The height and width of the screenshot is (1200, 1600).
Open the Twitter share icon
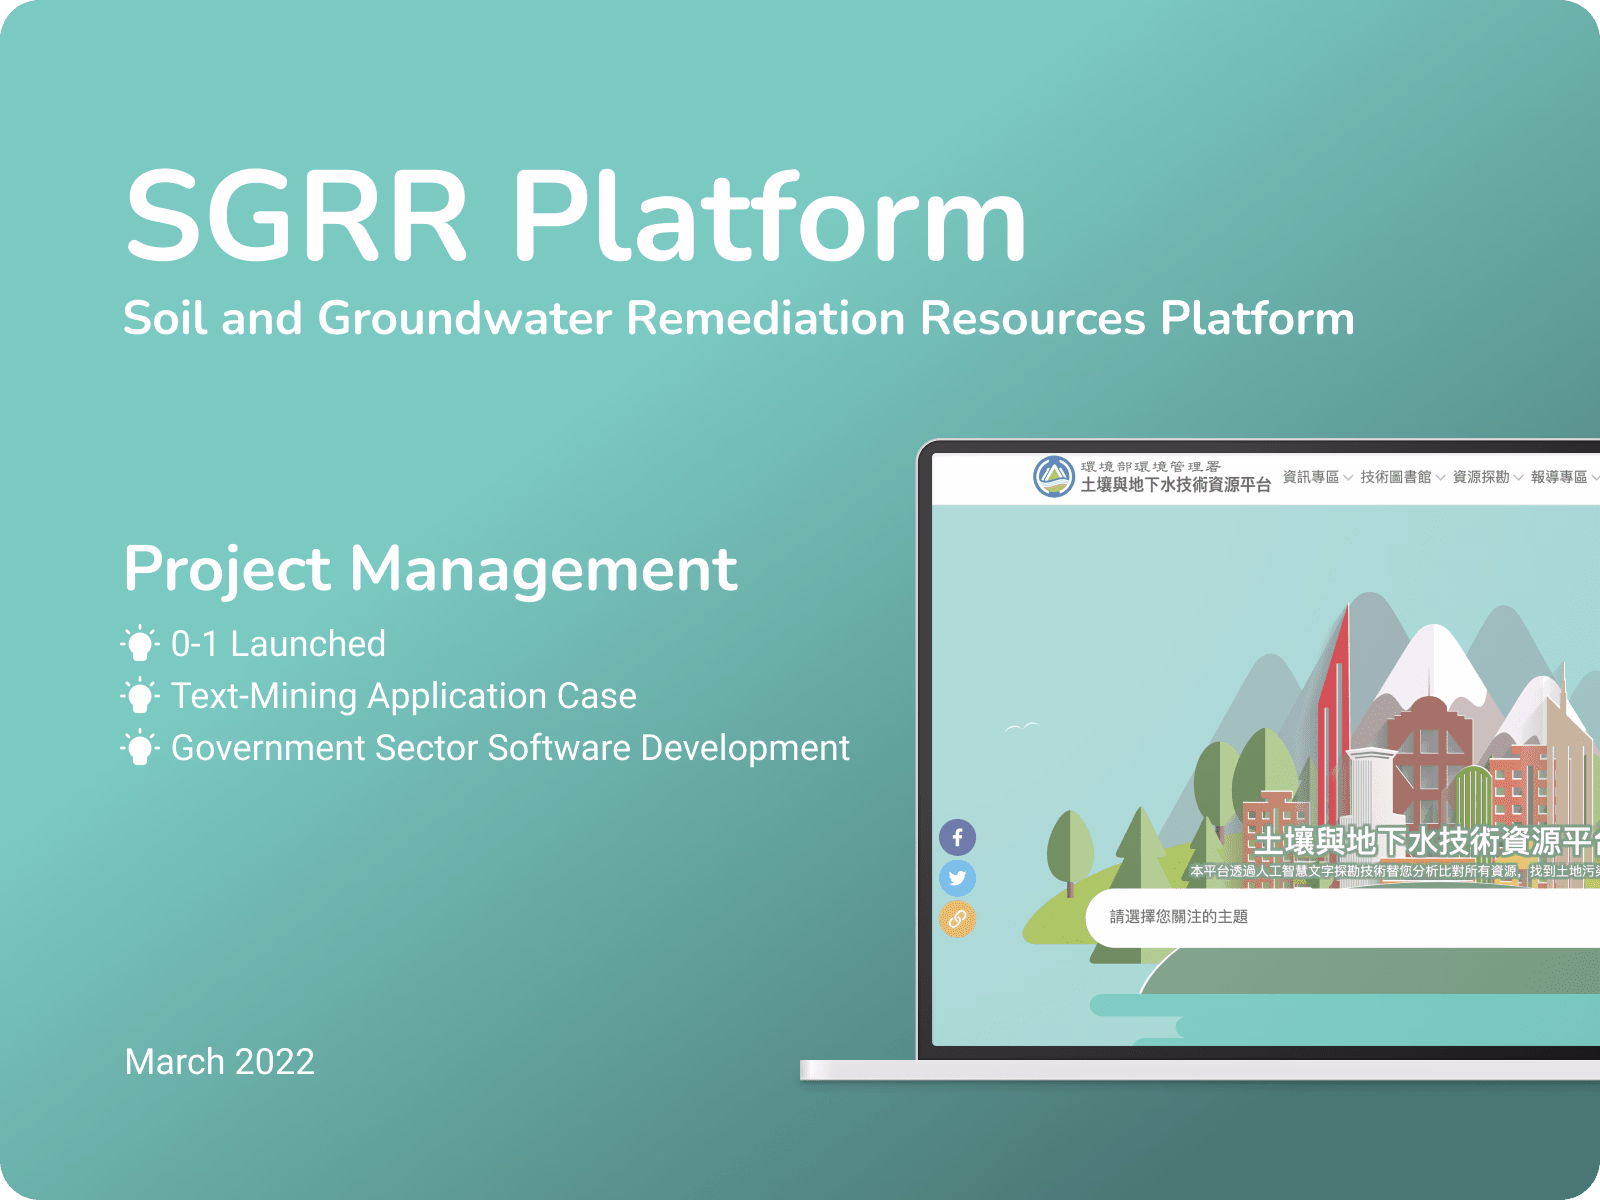(x=957, y=877)
